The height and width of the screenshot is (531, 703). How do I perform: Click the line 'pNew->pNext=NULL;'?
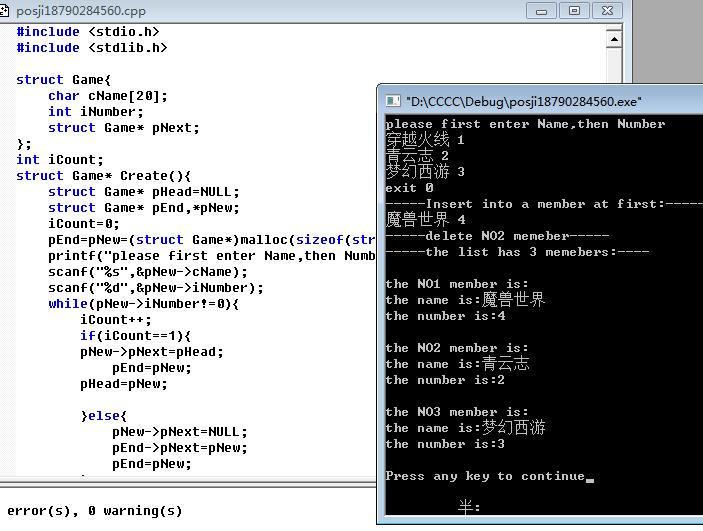(x=179, y=432)
